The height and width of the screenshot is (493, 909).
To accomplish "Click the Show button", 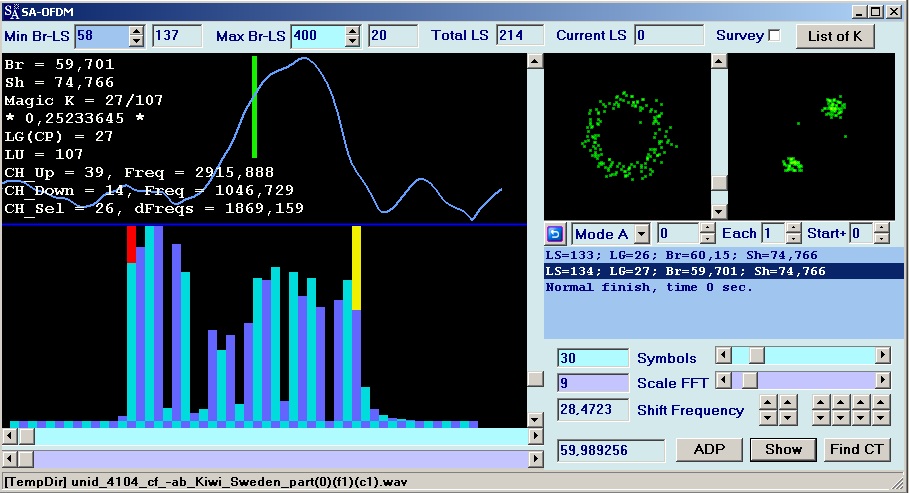I will (783, 450).
